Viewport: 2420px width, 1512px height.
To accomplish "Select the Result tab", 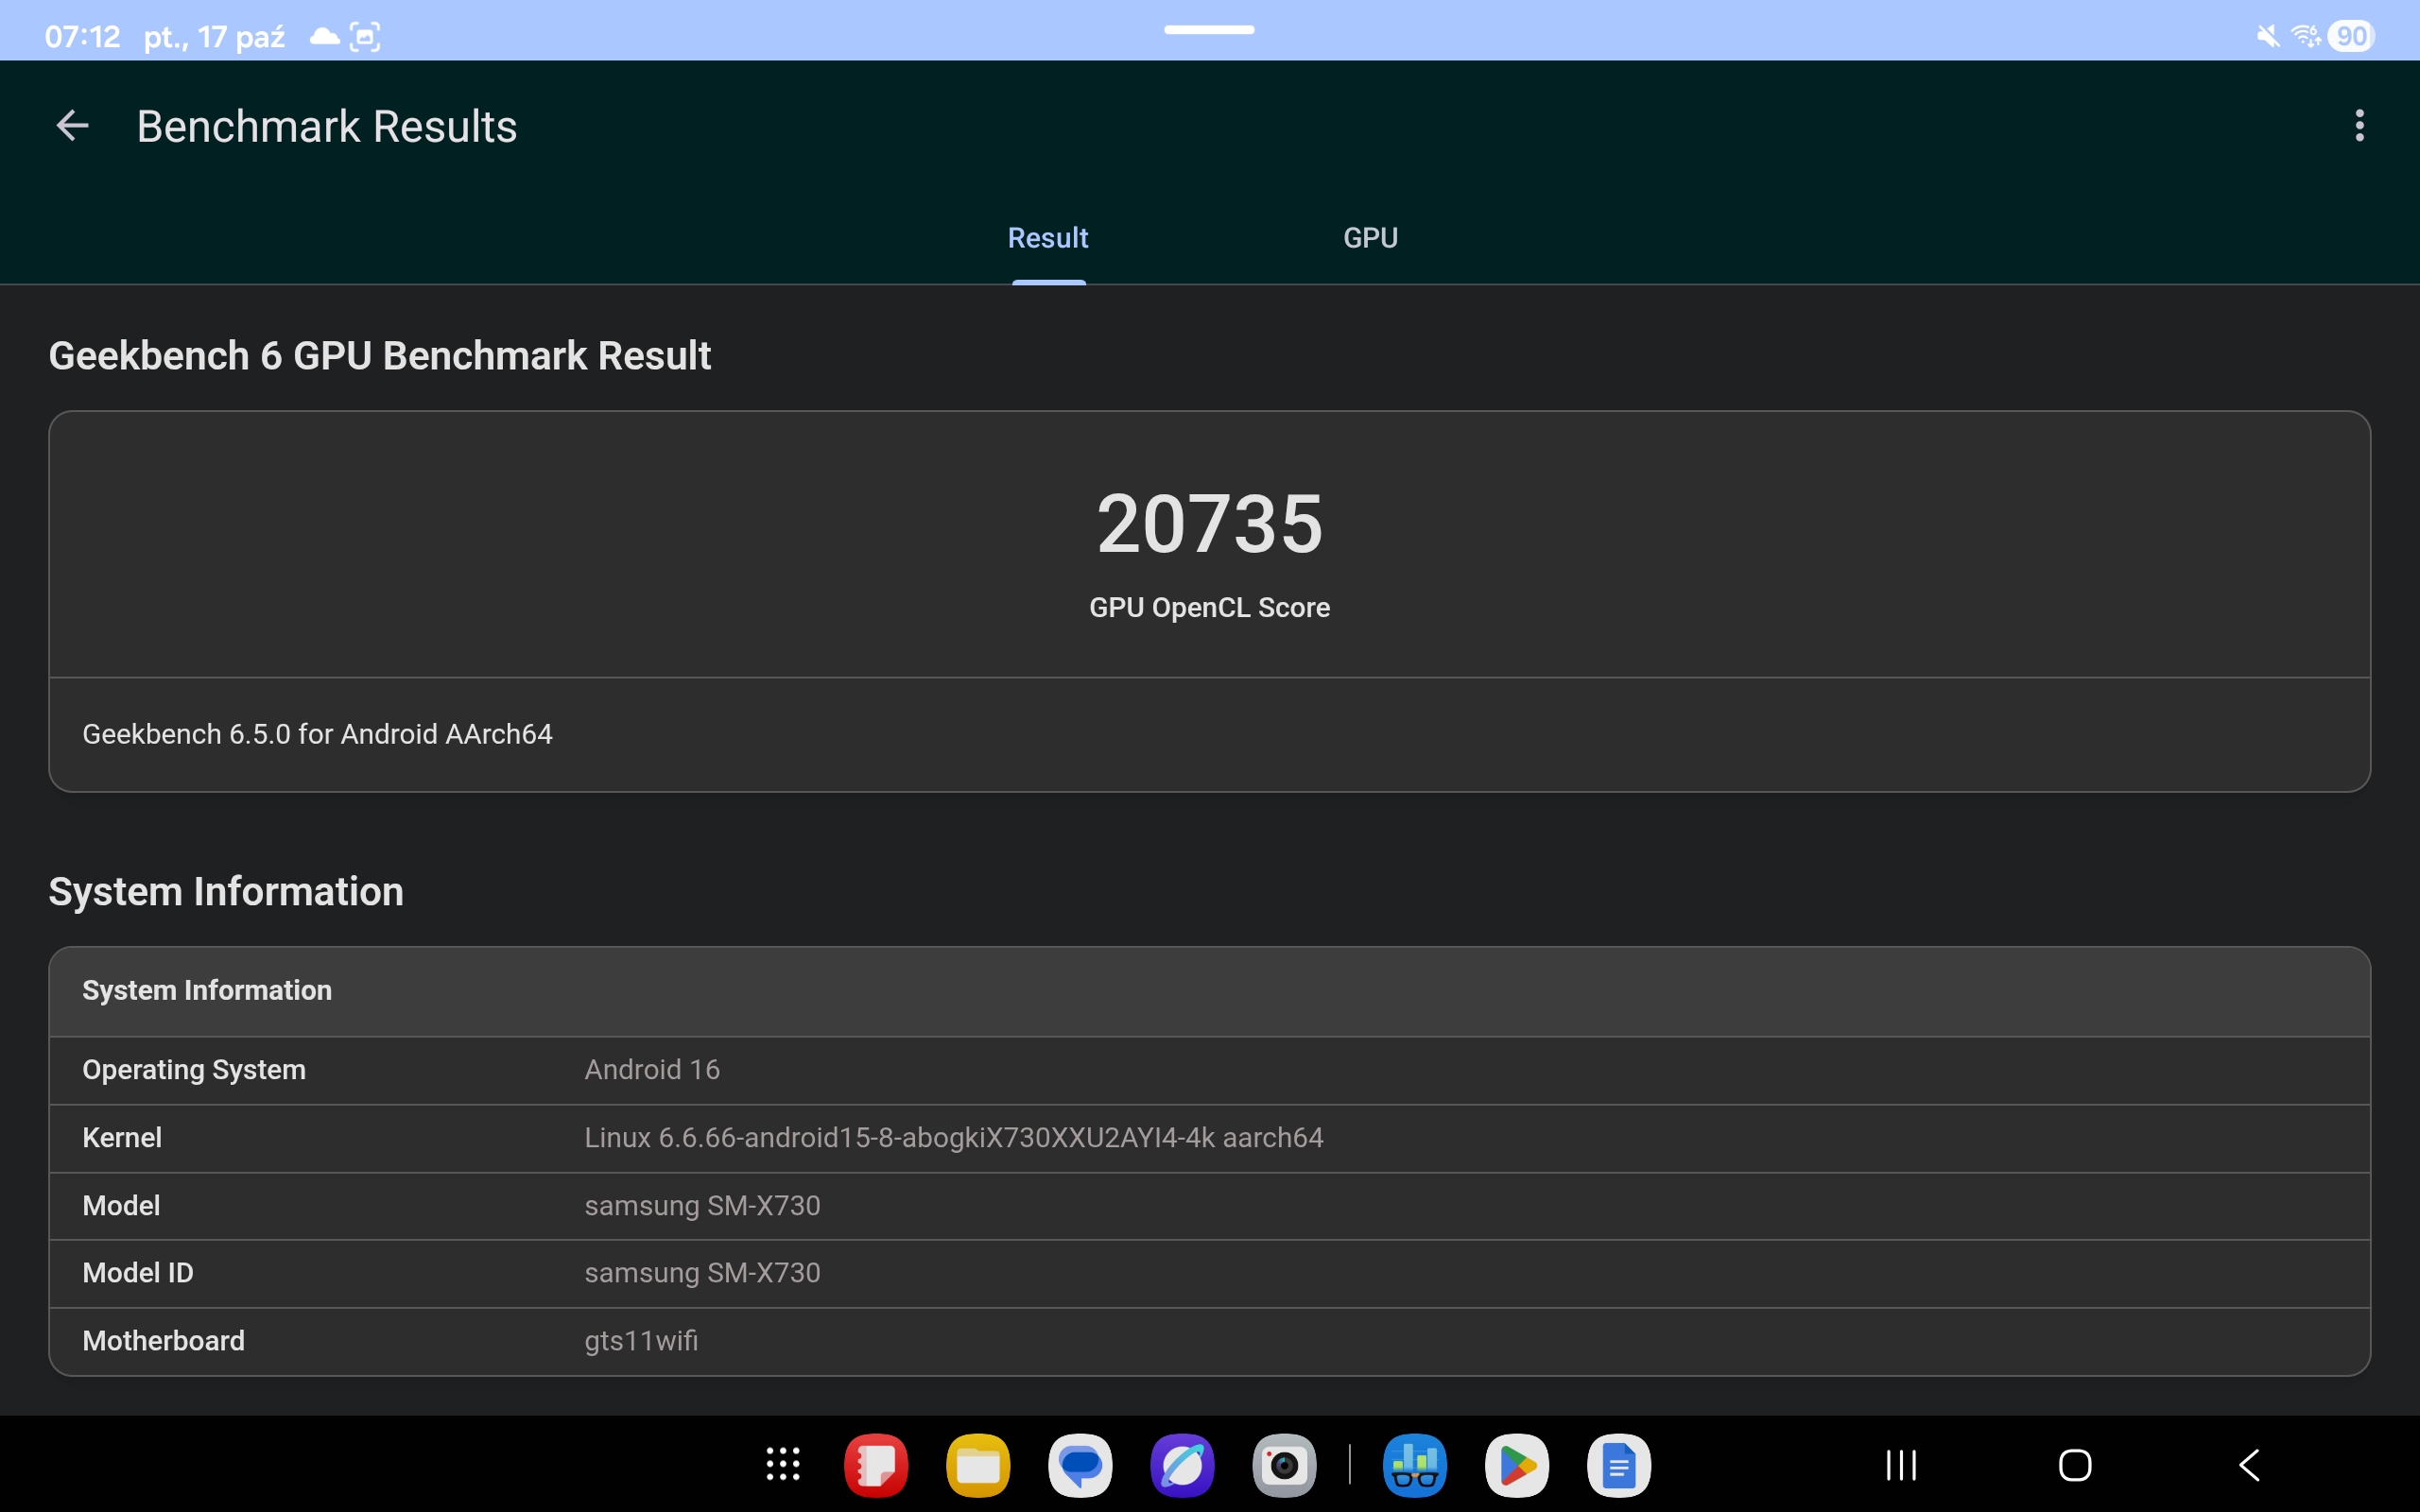I will (x=1047, y=238).
